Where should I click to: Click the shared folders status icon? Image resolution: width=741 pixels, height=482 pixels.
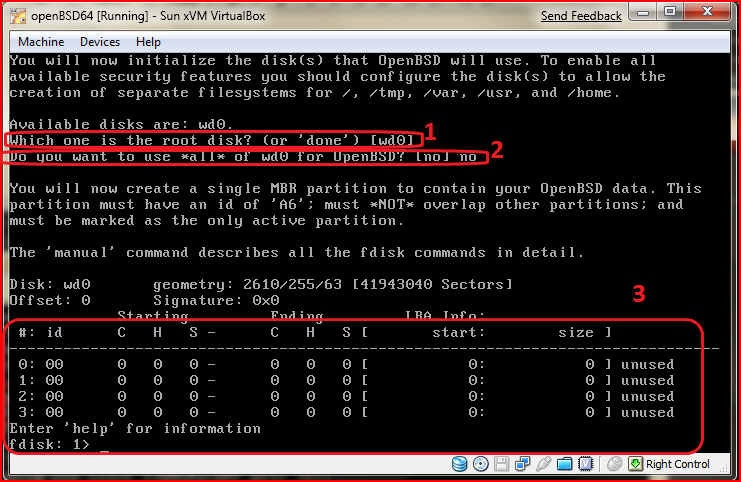[564, 464]
